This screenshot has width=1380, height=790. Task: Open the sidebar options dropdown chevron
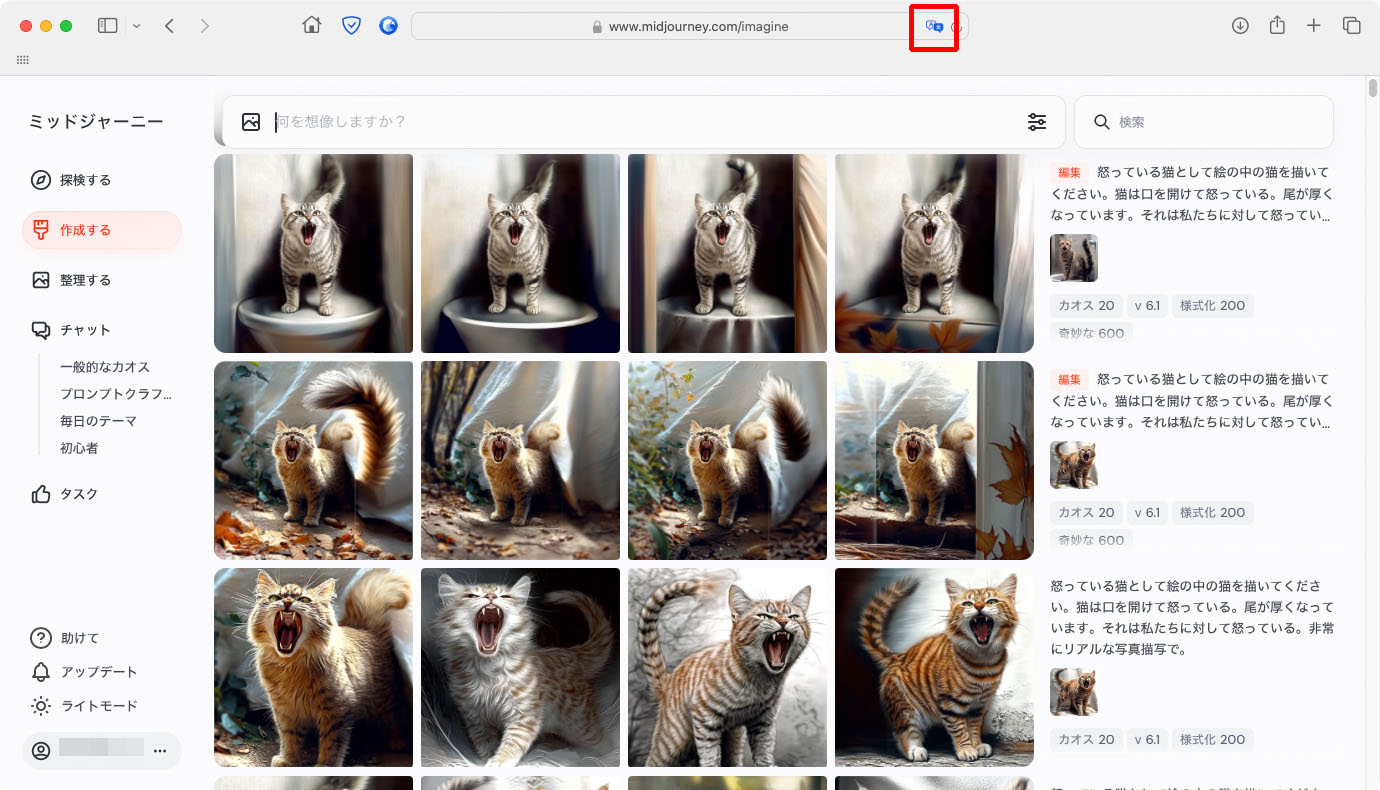click(x=137, y=26)
